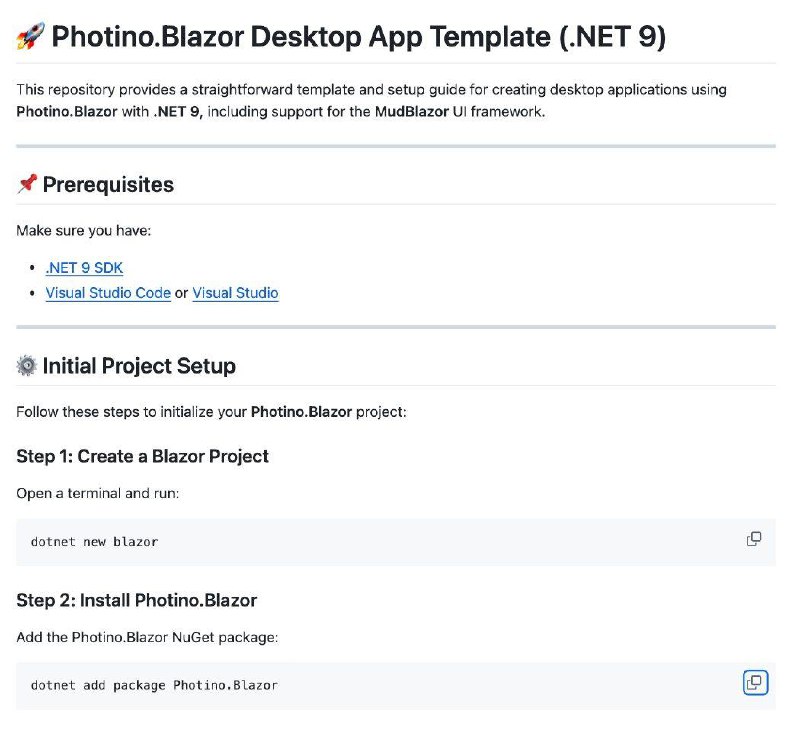Click the bold MudBlazor word in intro
Screen dimensions: 800x730
[412, 111]
